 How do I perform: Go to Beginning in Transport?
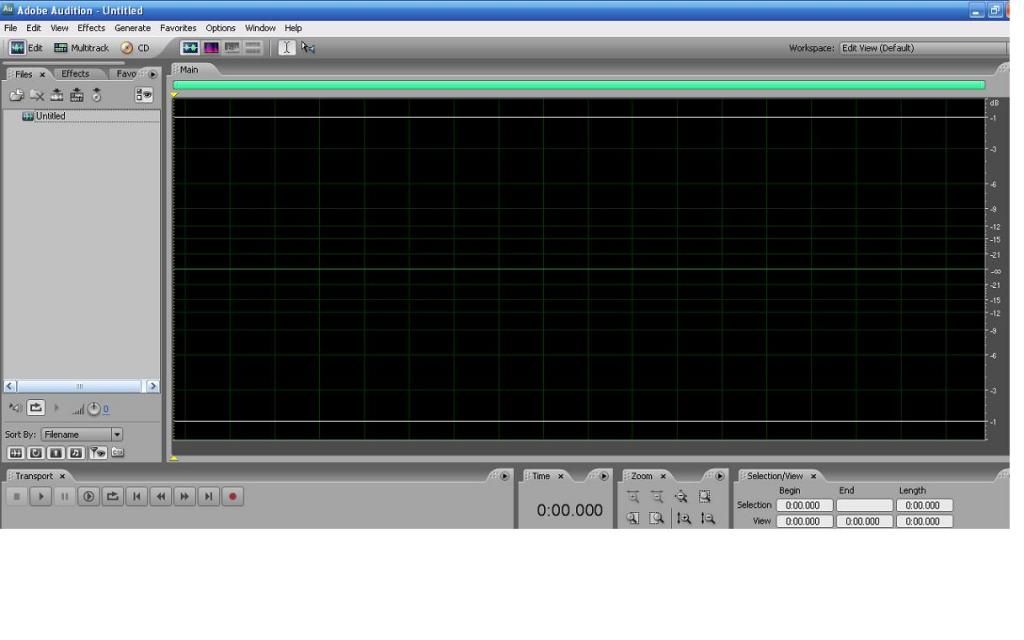click(x=136, y=496)
